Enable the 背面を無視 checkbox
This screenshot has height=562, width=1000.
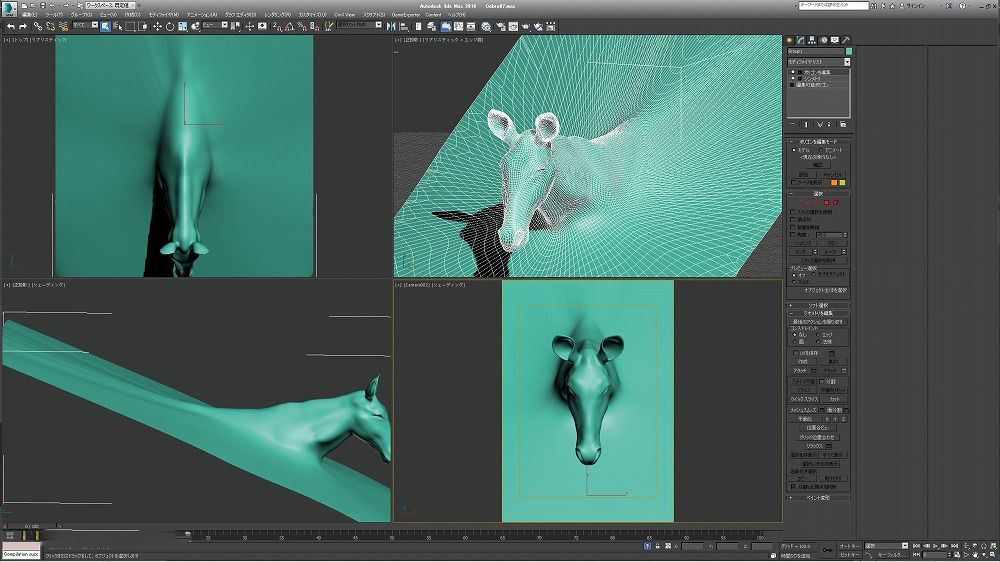(793, 227)
